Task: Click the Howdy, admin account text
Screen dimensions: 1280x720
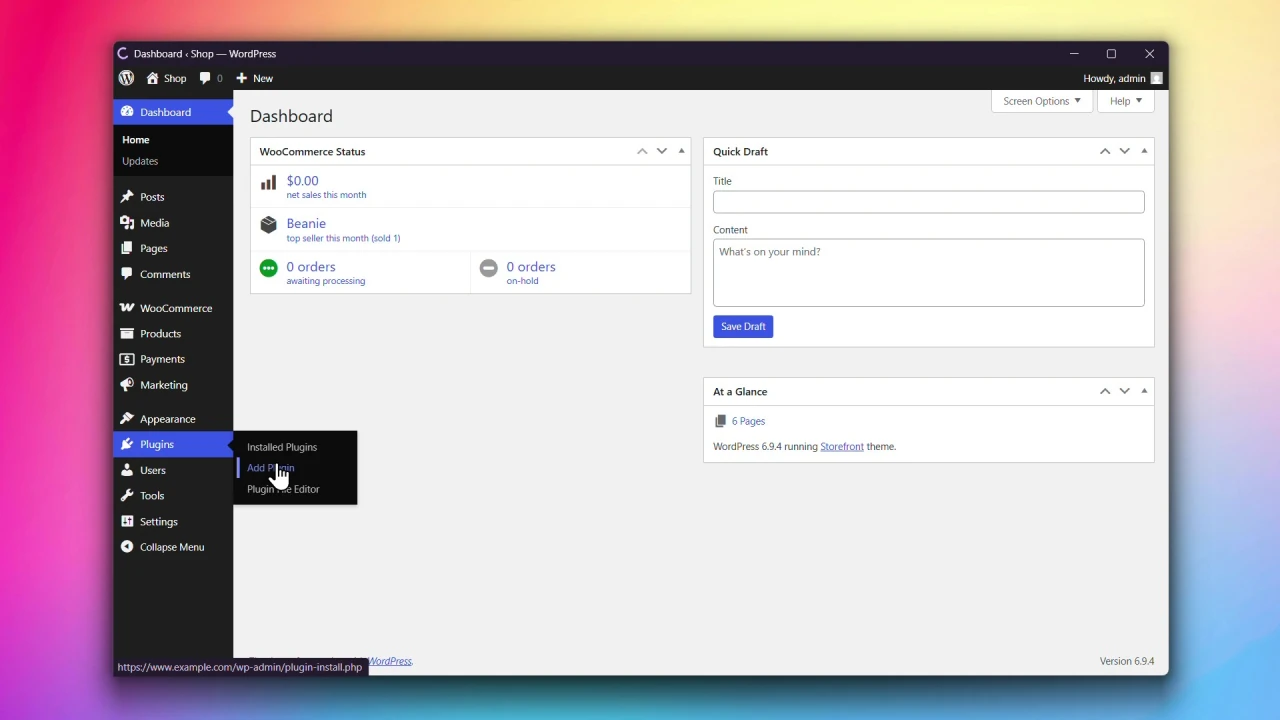Action: [1114, 78]
